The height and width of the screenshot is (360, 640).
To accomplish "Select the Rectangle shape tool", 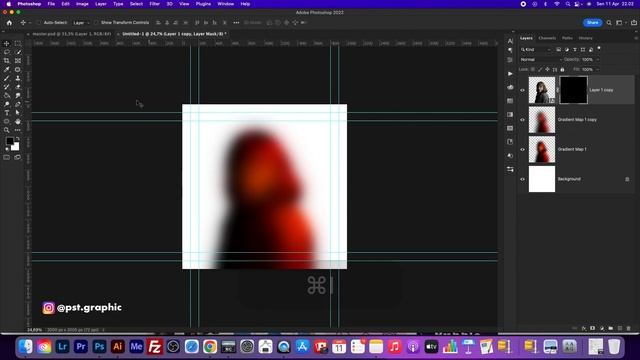I will (7, 122).
